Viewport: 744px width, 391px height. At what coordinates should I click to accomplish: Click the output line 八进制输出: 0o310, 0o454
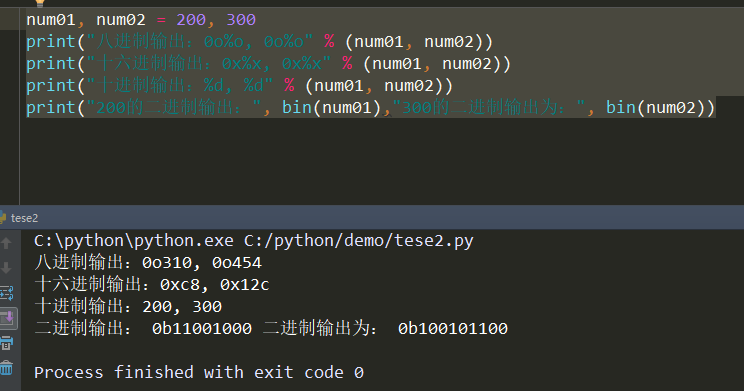click(x=148, y=262)
